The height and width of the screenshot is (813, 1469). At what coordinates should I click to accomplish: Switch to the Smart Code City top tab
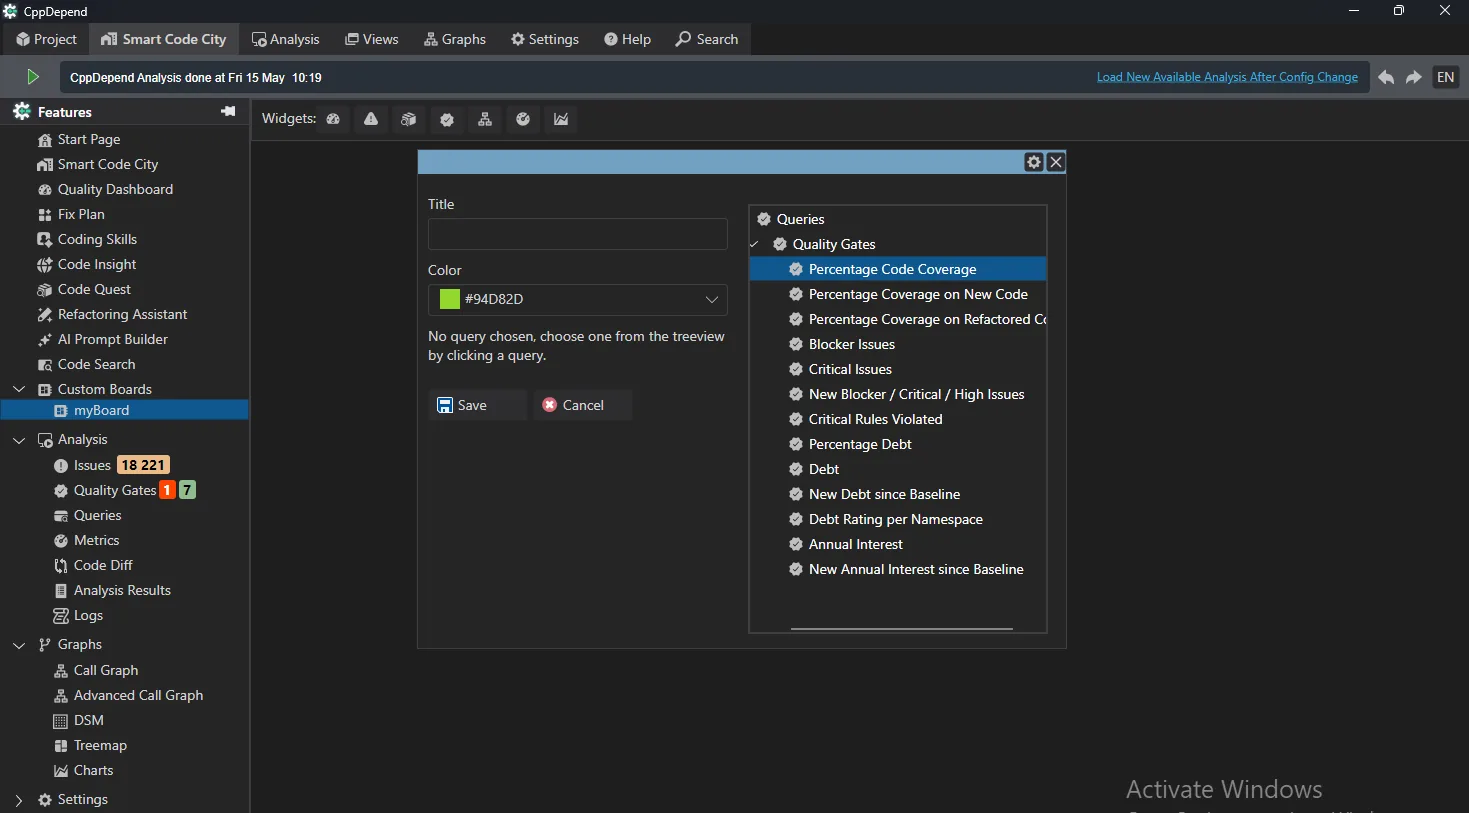(x=164, y=39)
